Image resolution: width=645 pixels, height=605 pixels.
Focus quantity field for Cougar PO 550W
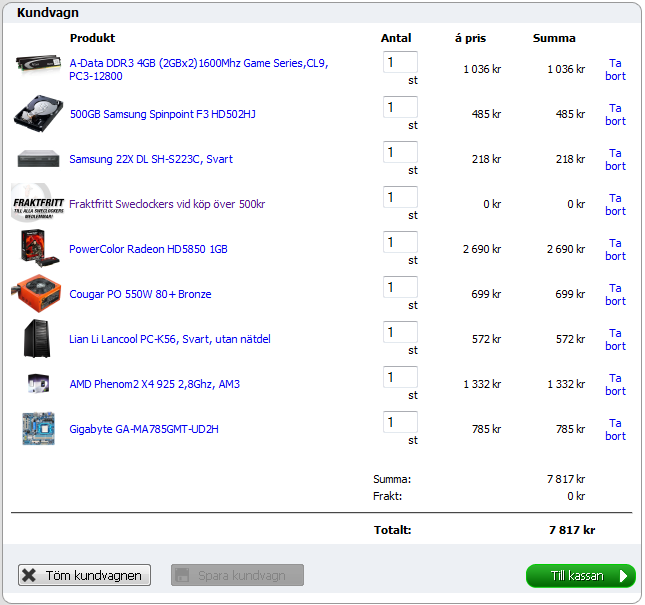point(400,287)
